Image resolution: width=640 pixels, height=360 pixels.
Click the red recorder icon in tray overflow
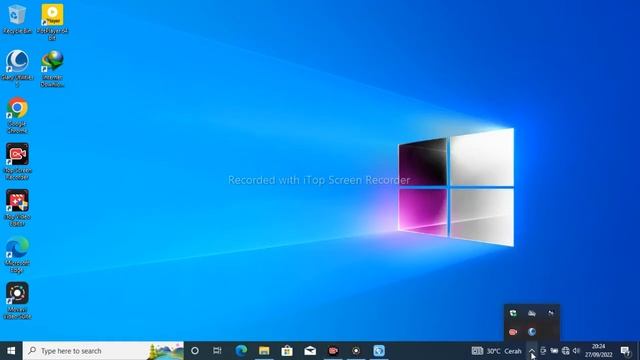click(x=513, y=332)
